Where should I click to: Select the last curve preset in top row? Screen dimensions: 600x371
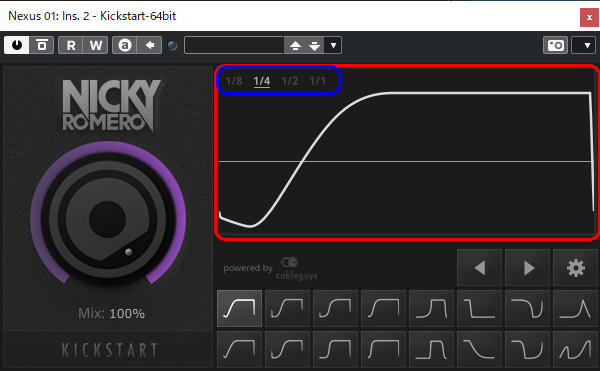576,308
